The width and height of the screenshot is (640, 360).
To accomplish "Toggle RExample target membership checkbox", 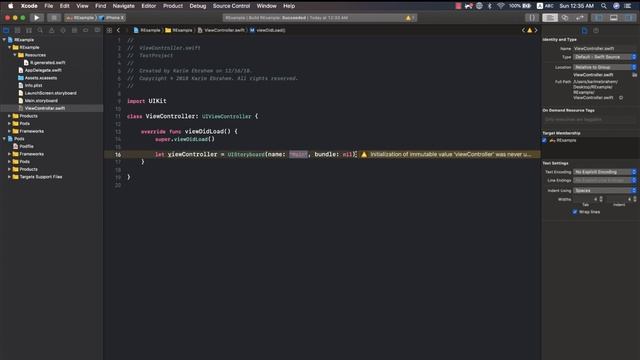I will 544,140.
